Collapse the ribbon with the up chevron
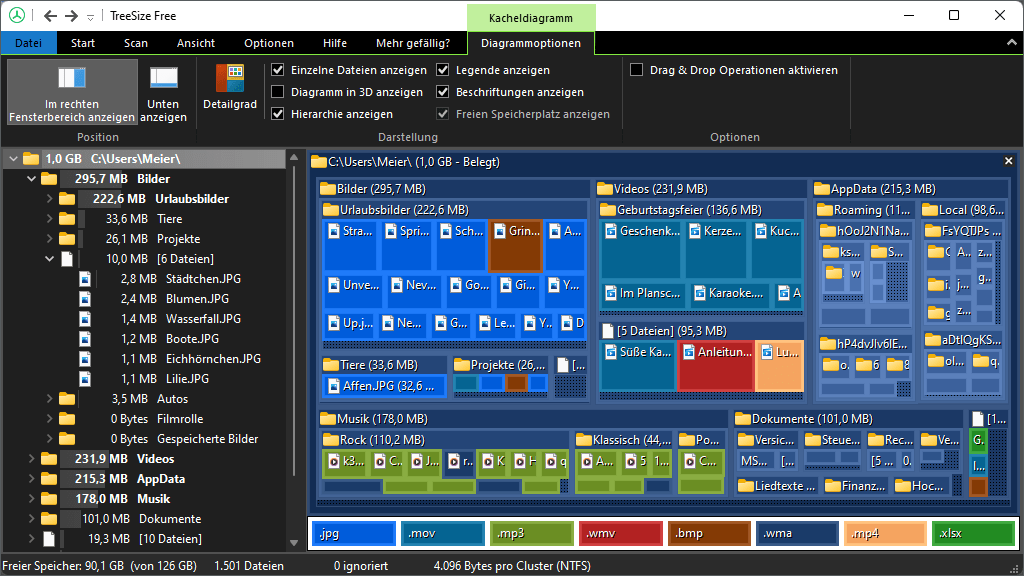This screenshot has width=1024, height=576. point(1012,43)
